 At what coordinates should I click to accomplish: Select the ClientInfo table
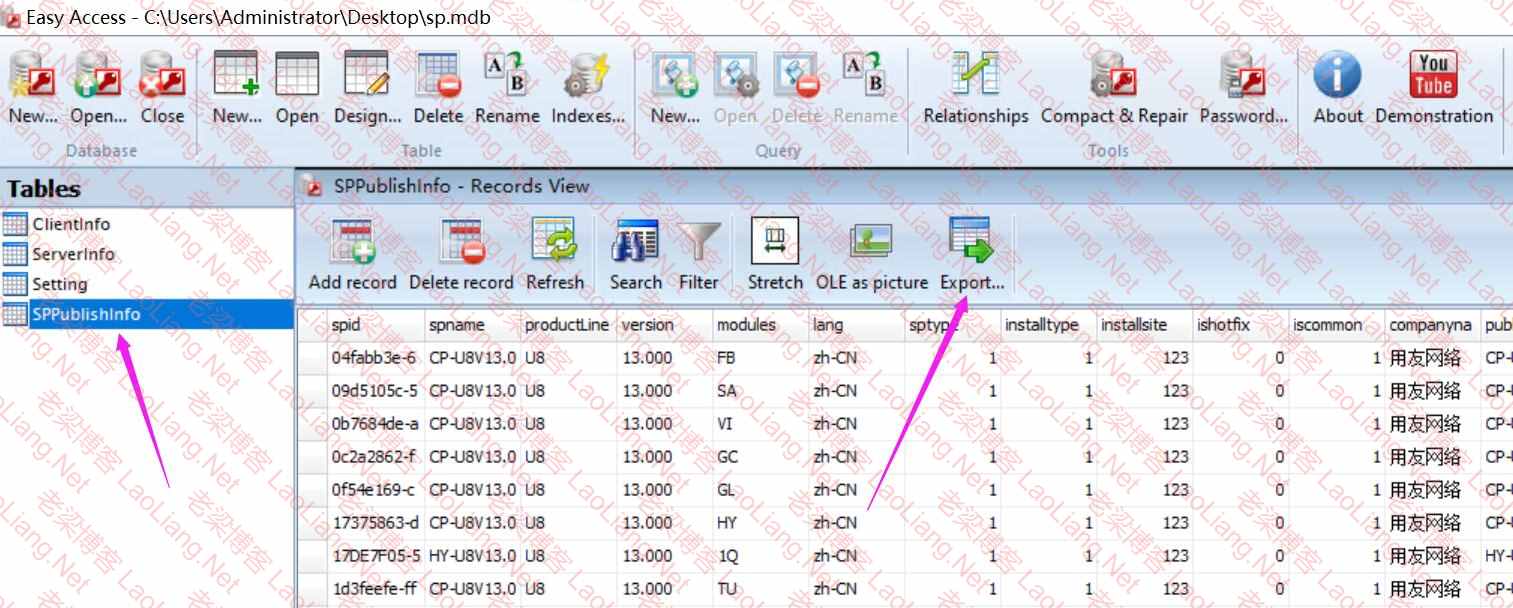click(x=71, y=224)
